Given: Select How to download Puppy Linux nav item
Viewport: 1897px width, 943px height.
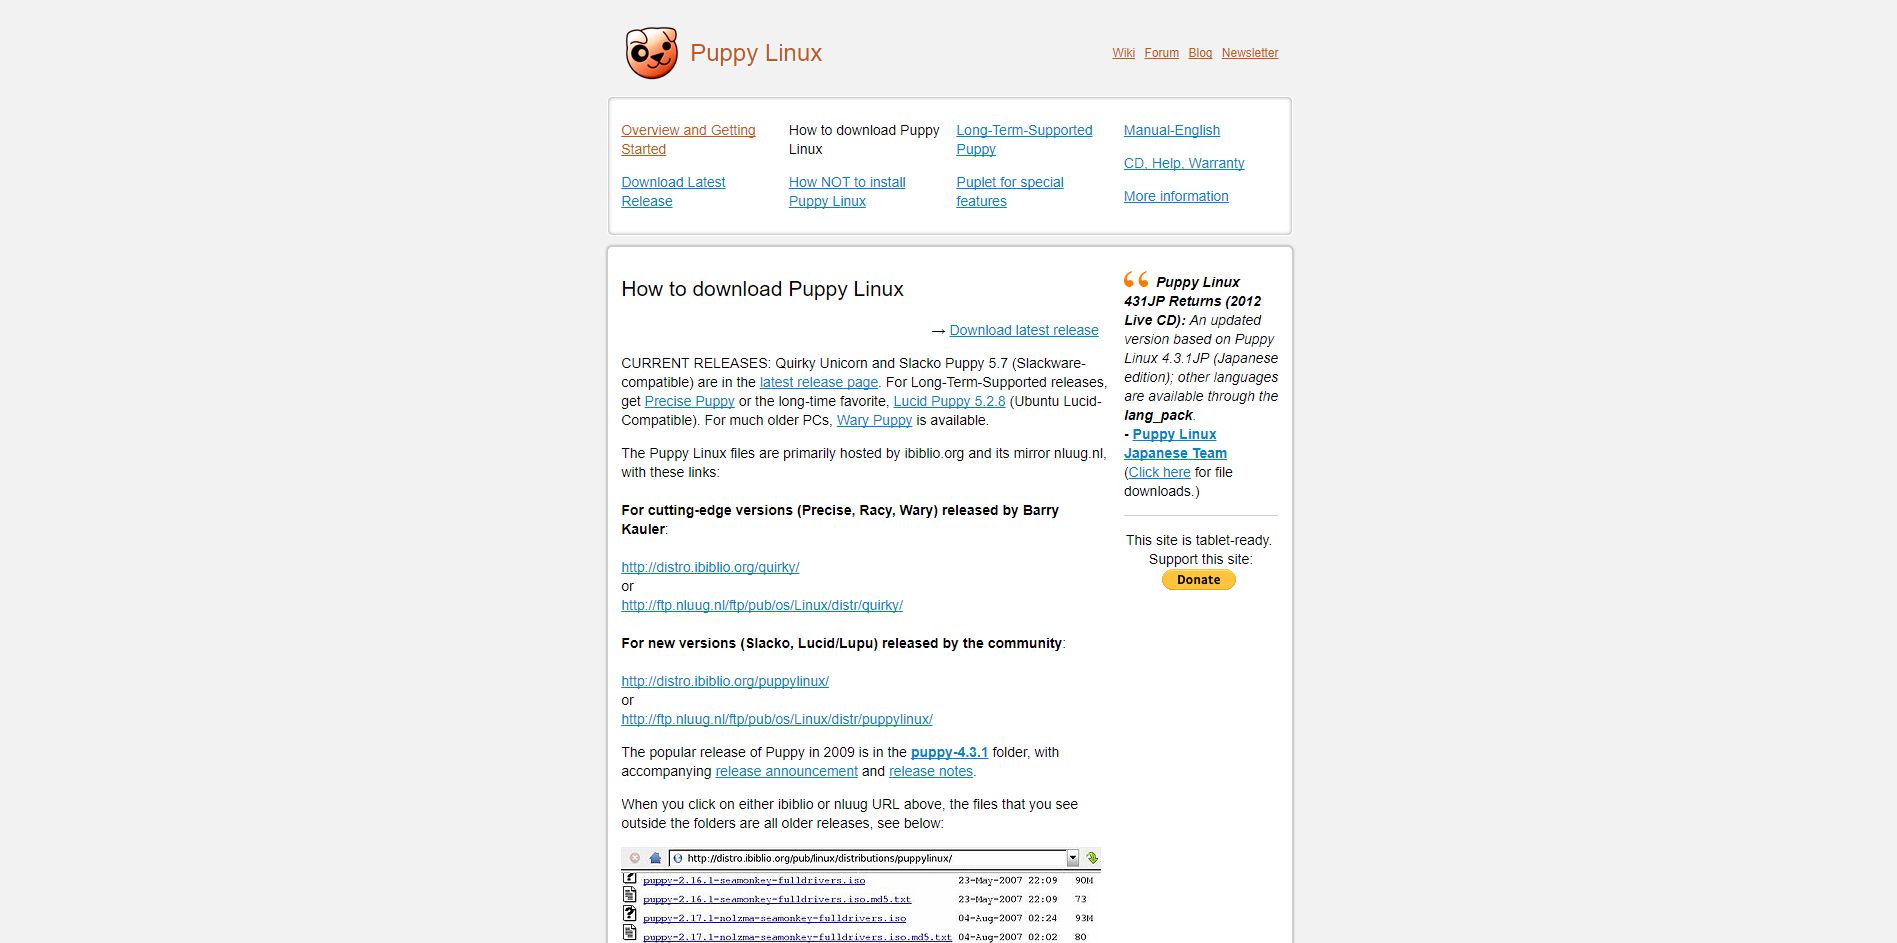Looking at the screenshot, I should click(x=864, y=140).
